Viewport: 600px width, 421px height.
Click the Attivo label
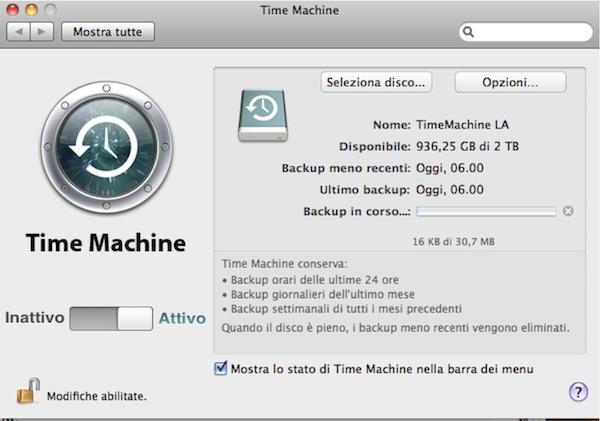click(182, 318)
